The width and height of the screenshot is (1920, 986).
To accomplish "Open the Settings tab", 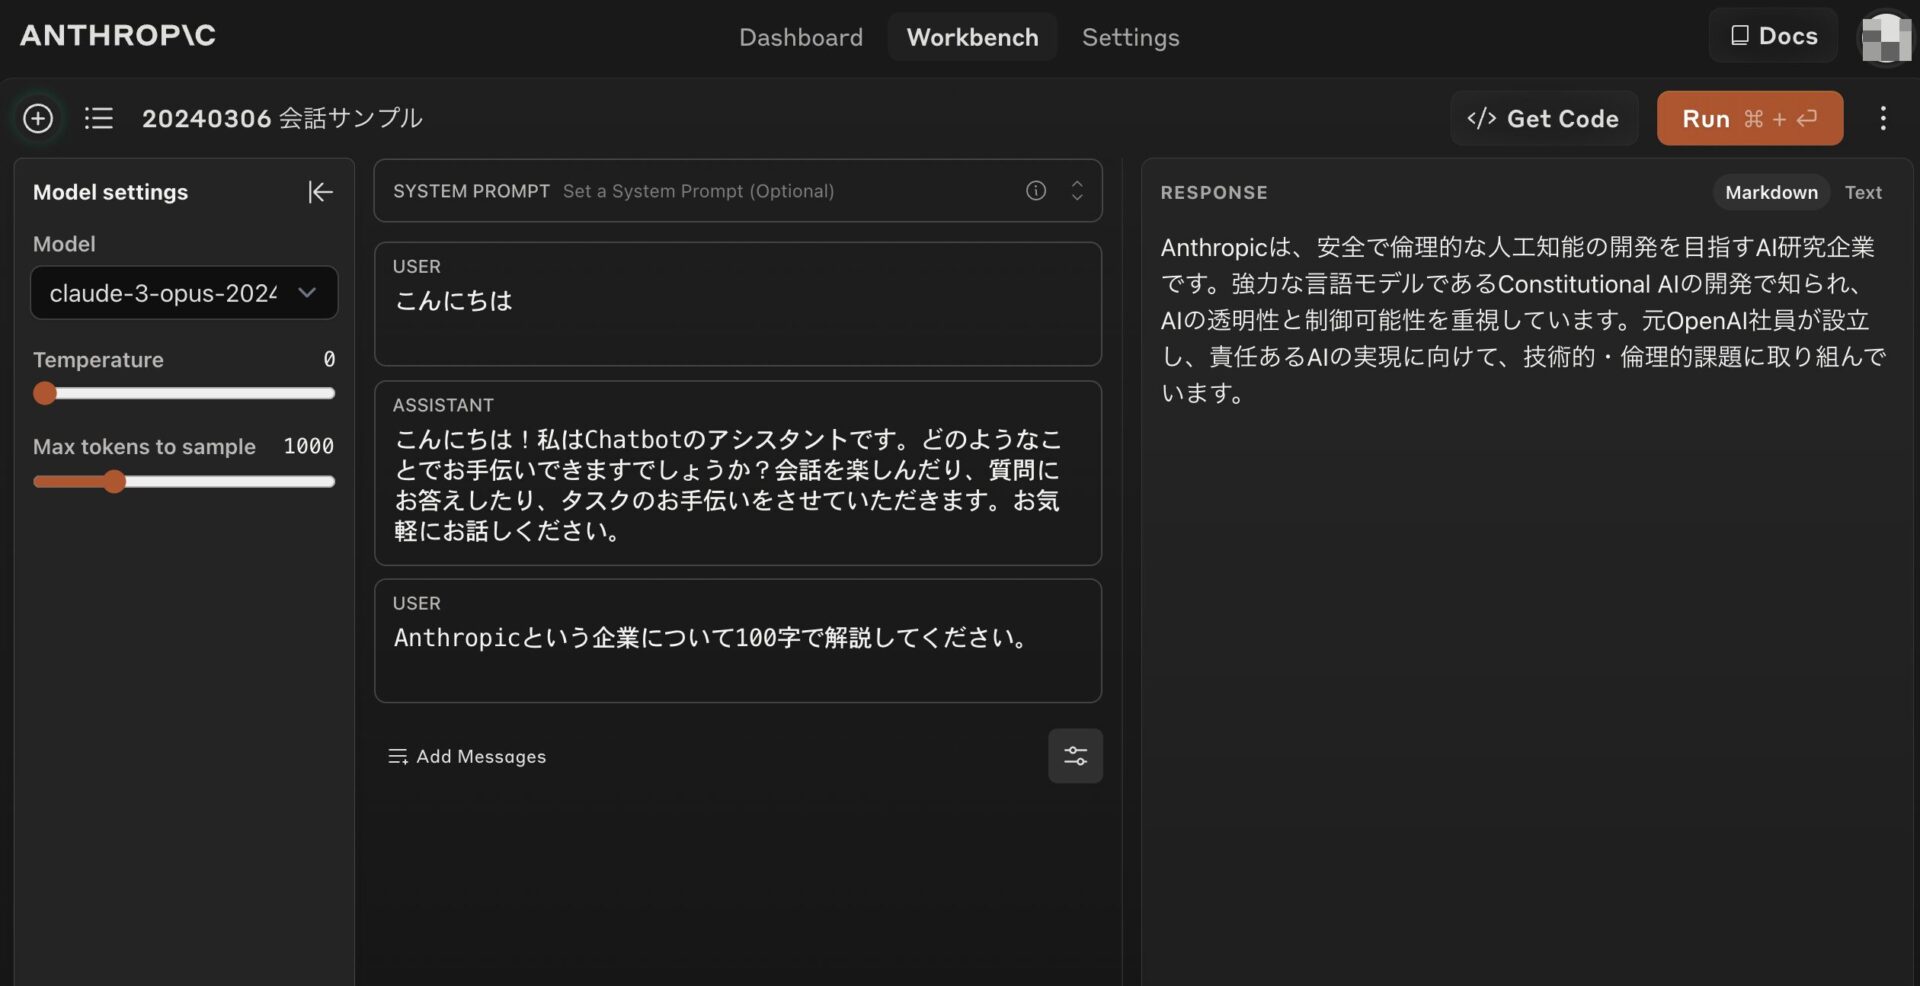I will [1130, 38].
